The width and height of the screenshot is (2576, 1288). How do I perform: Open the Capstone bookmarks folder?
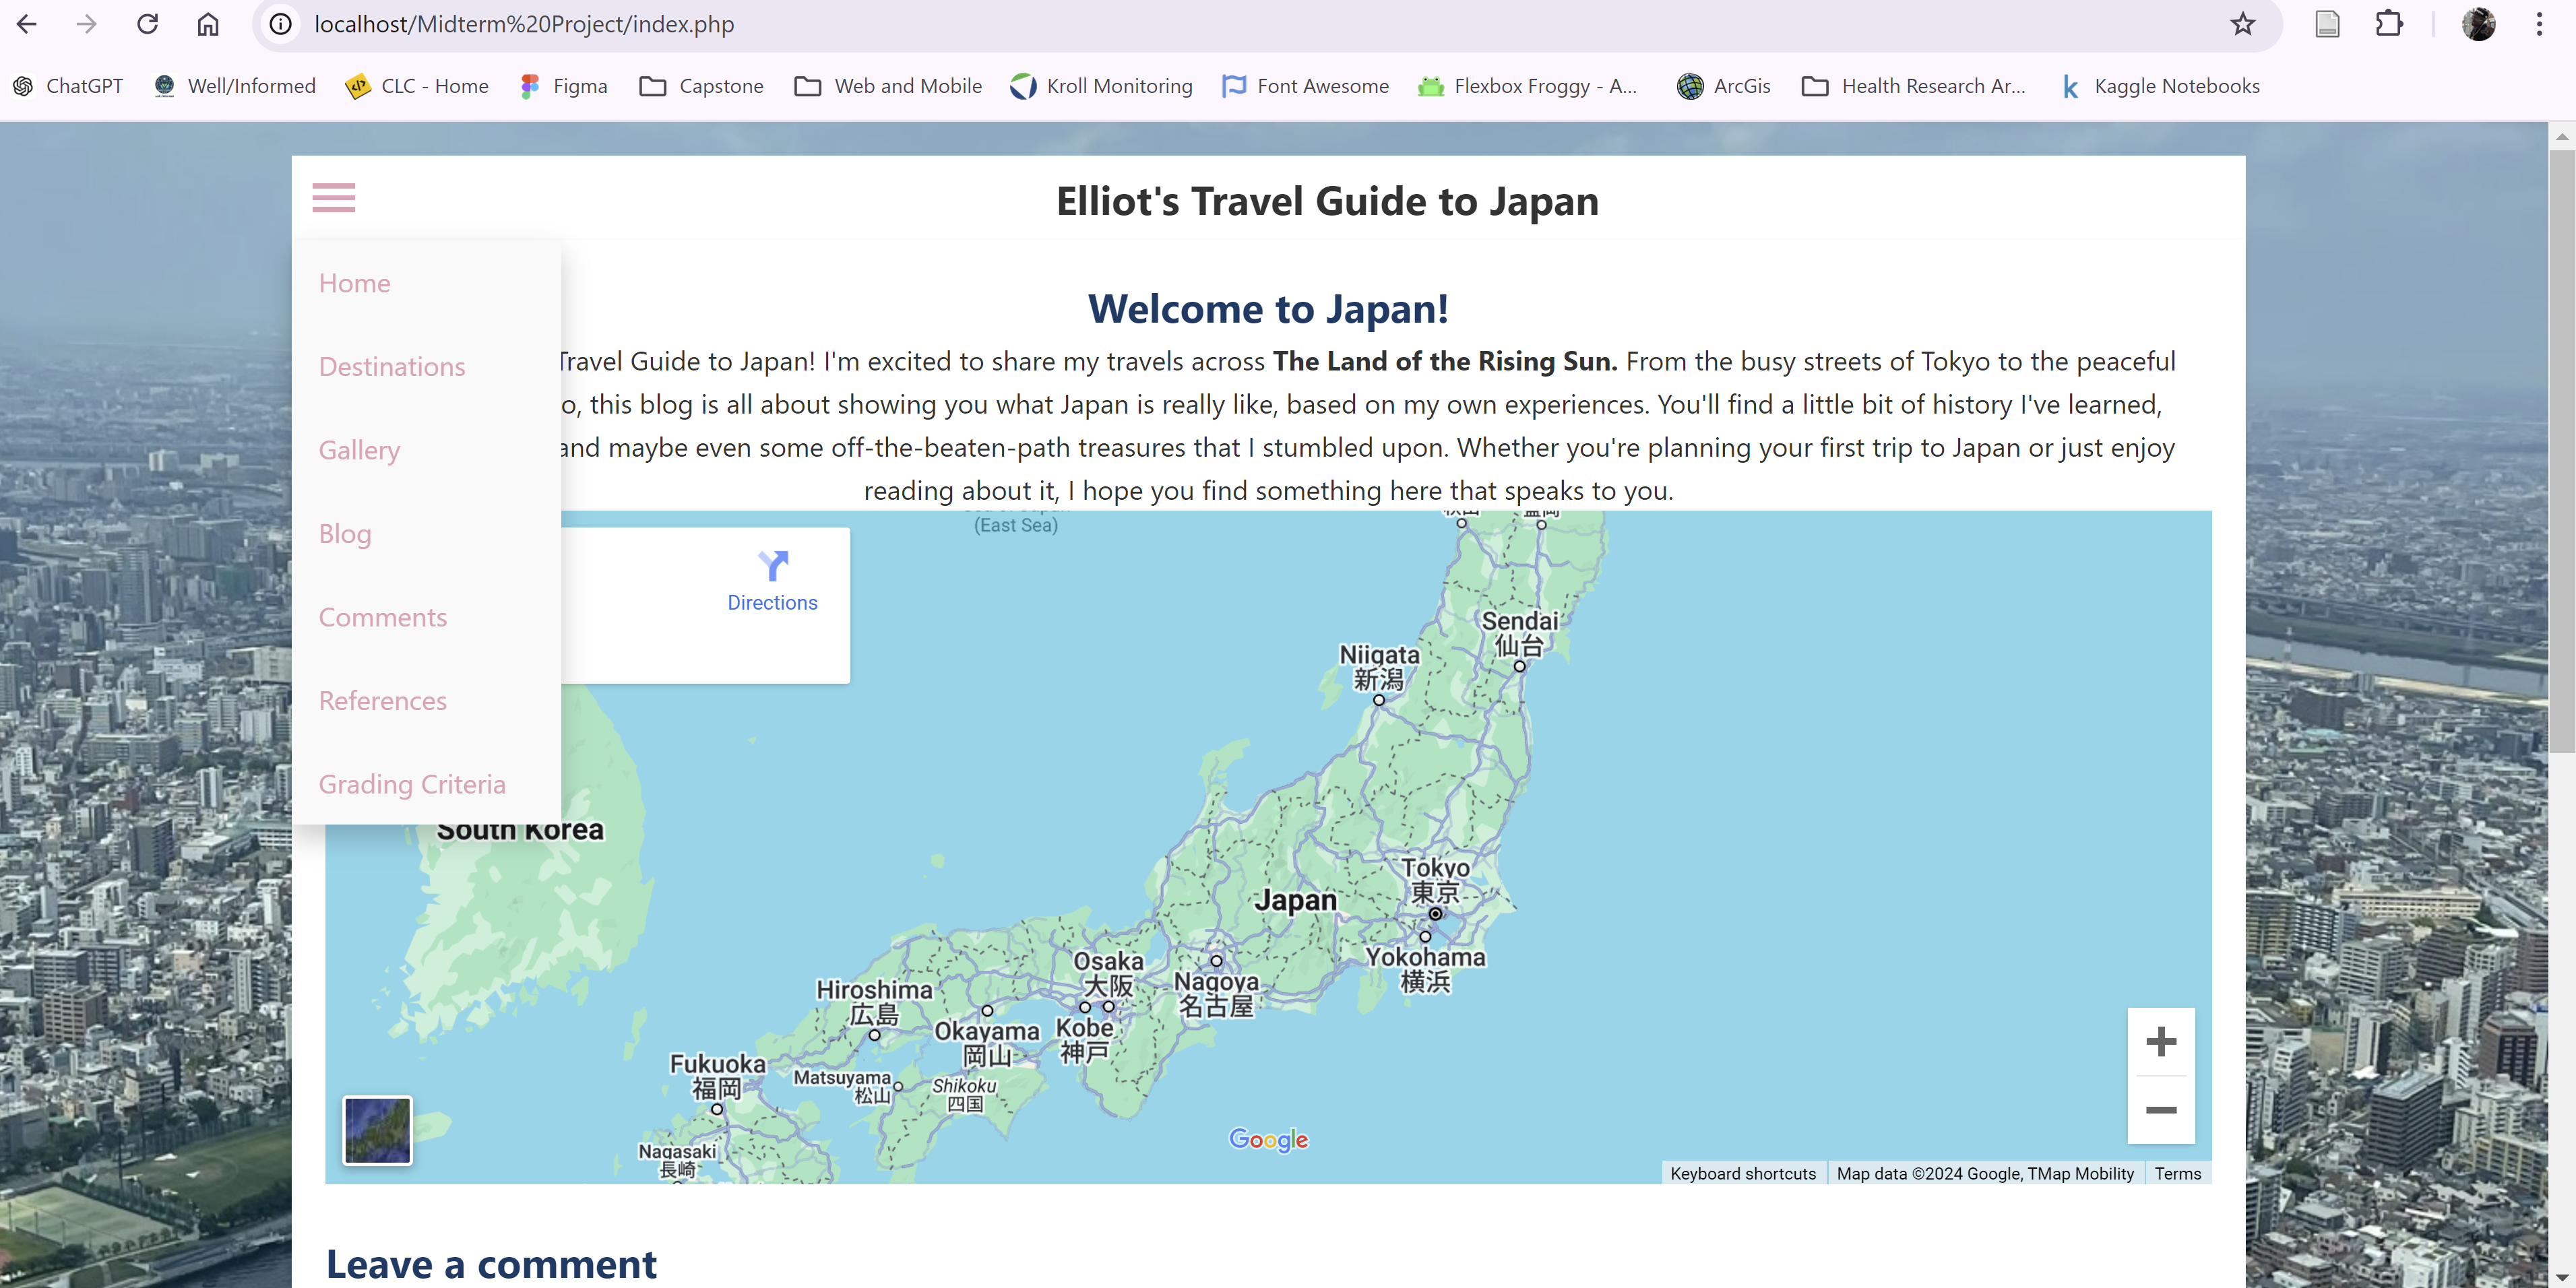701,86
